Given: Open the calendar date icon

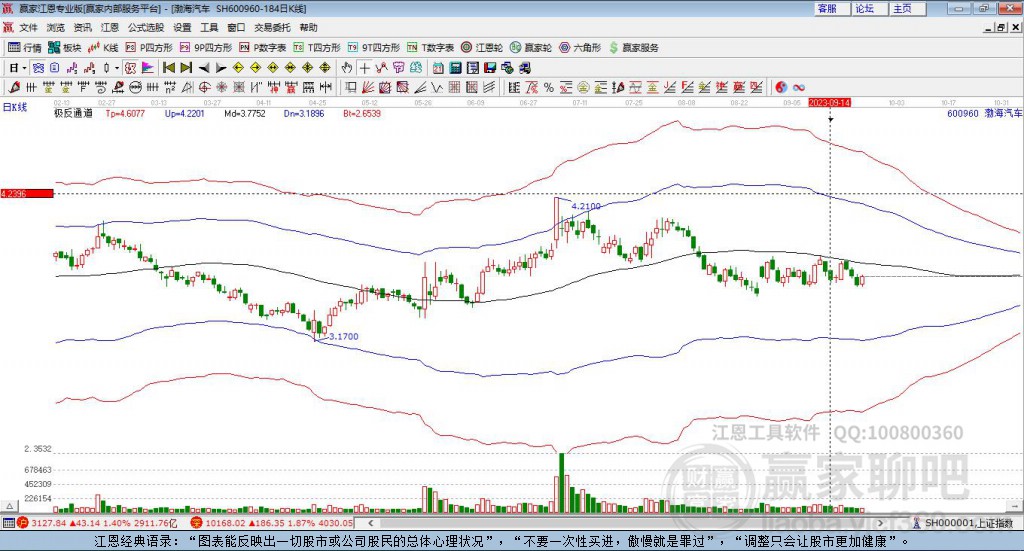Looking at the screenshot, I should (438, 68).
